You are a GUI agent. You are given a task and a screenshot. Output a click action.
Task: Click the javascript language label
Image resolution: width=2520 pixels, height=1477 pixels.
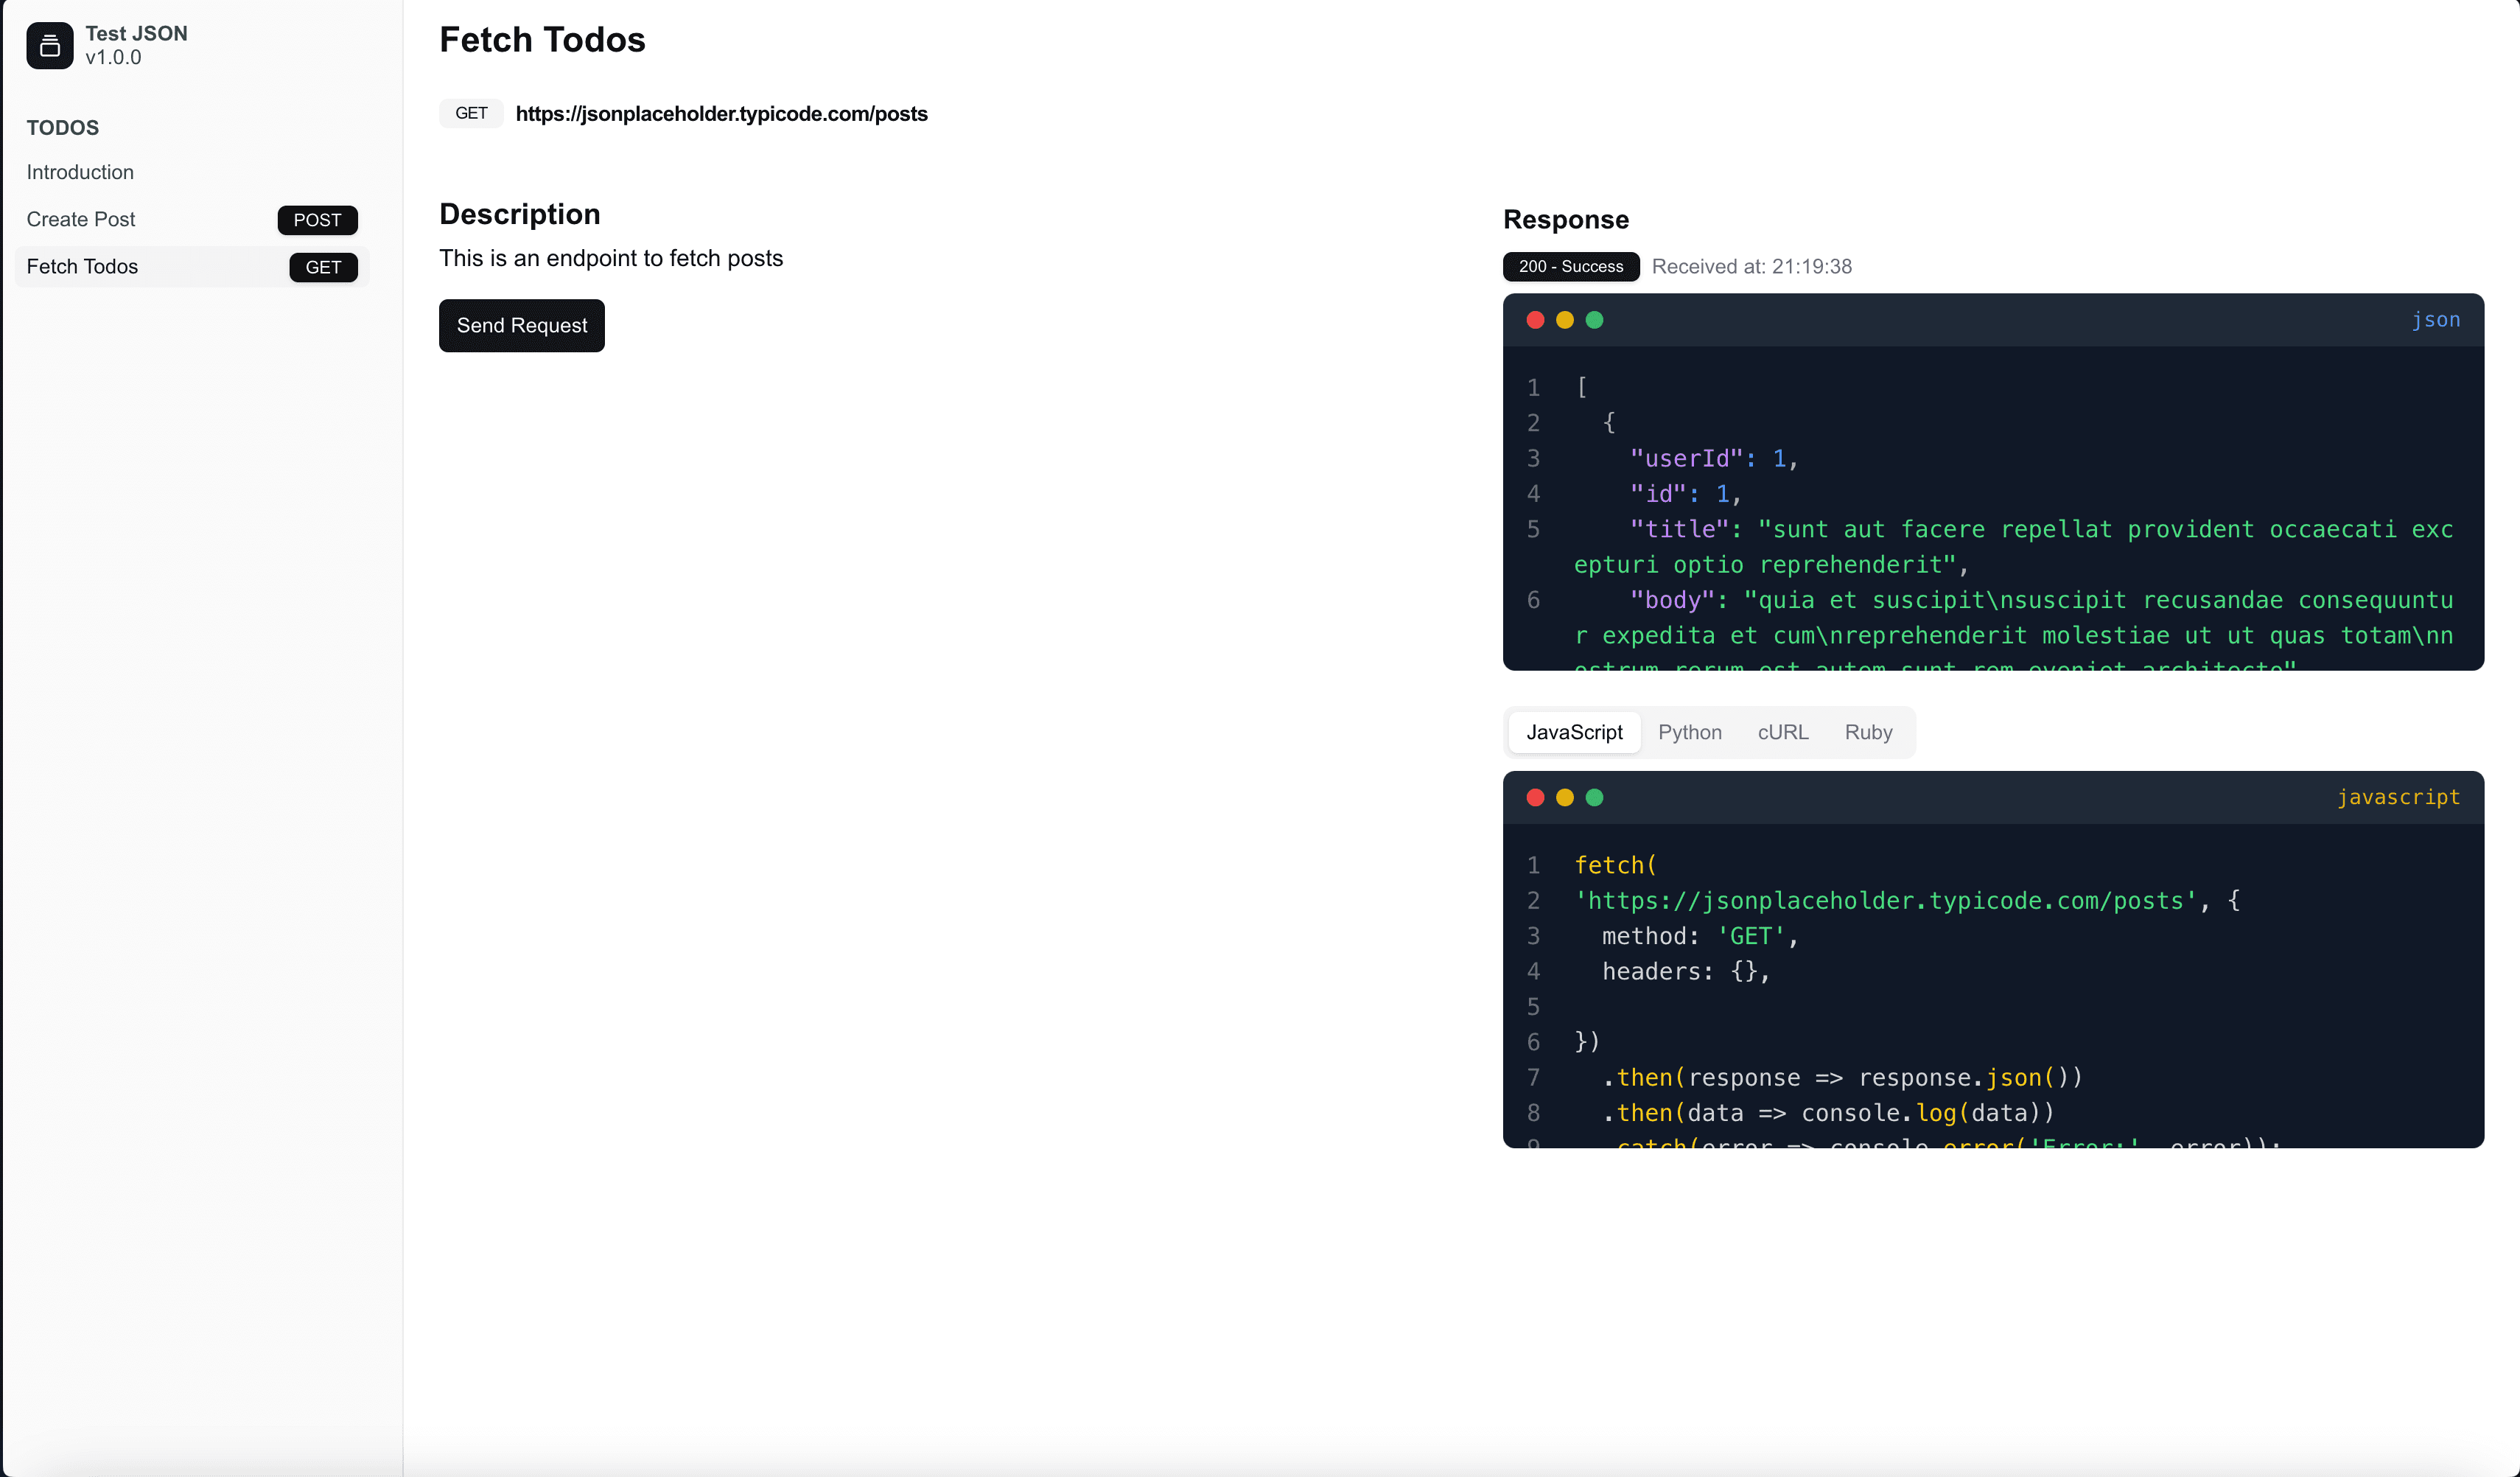(2398, 797)
